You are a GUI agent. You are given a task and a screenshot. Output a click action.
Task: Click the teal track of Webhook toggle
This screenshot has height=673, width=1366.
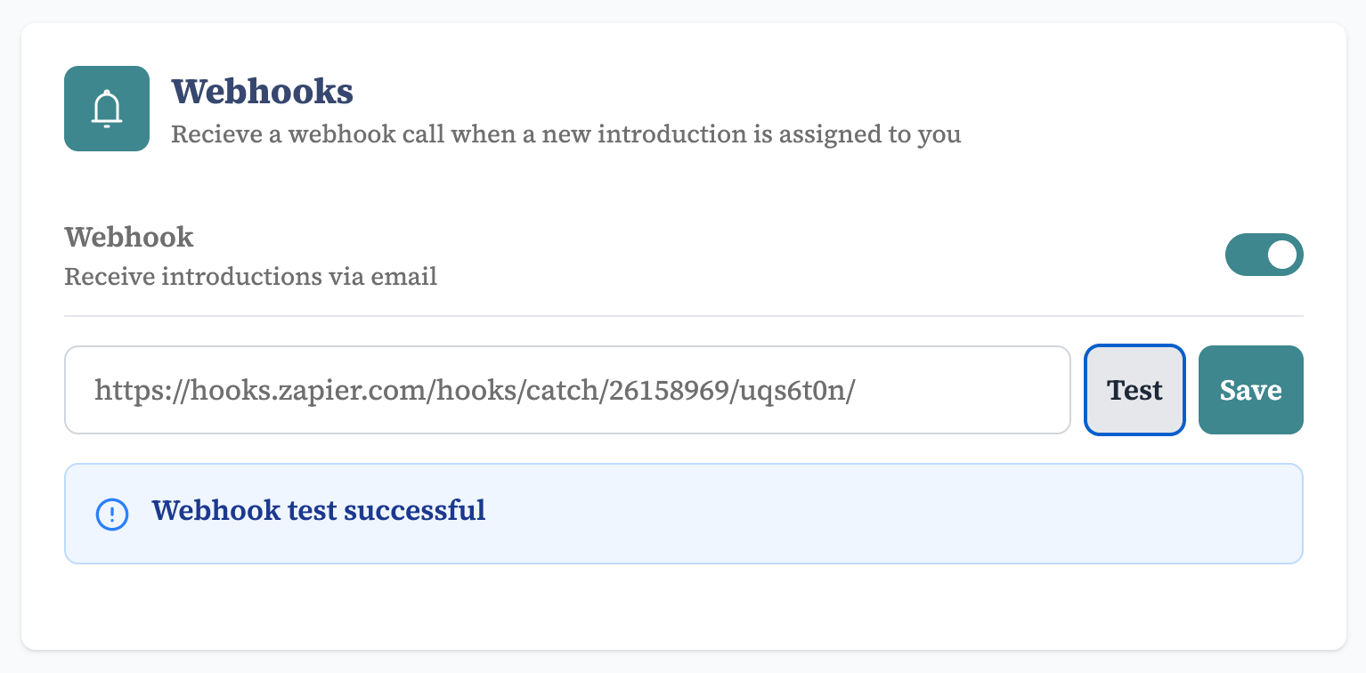coord(1244,255)
